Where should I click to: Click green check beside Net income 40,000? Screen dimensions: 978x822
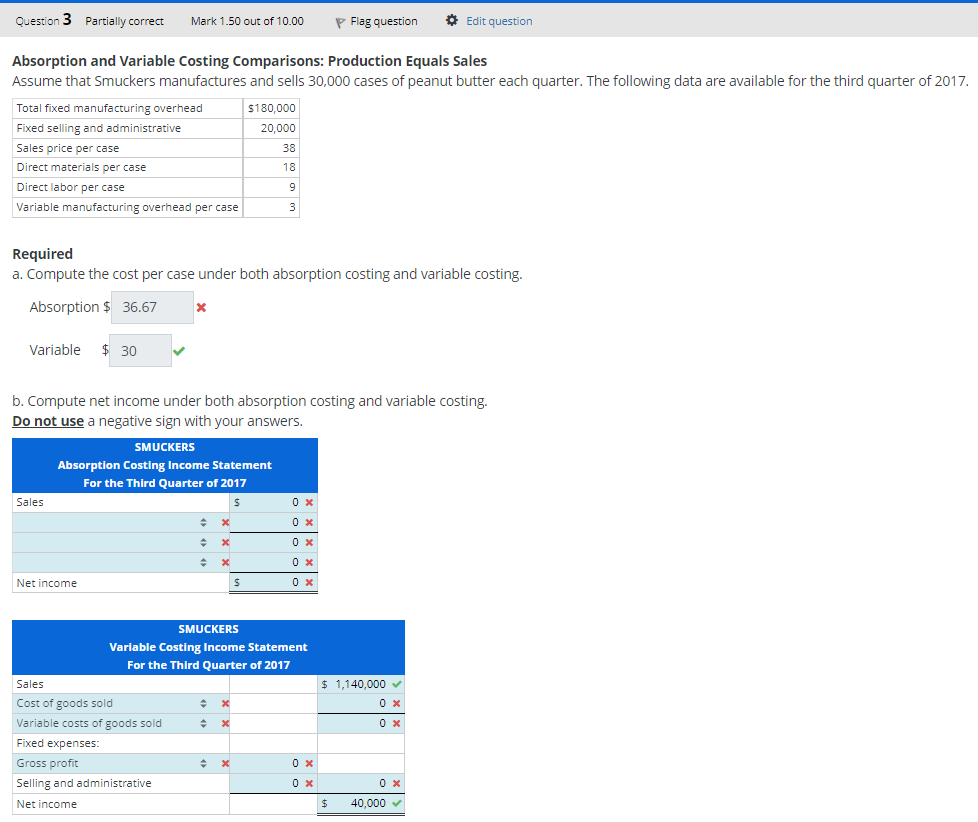point(398,803)
